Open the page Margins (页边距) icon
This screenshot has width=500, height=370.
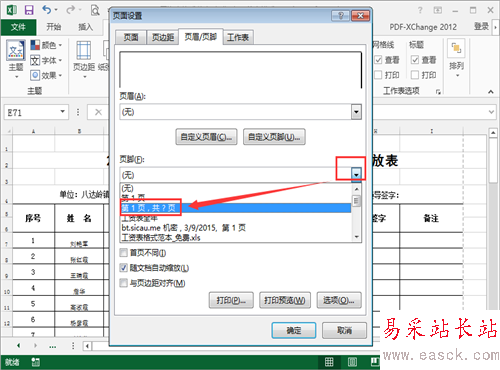[84, 50]
